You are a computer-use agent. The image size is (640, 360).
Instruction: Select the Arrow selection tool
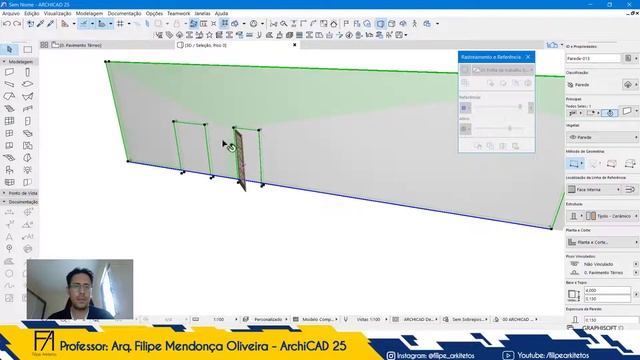(x=9, y=49)
